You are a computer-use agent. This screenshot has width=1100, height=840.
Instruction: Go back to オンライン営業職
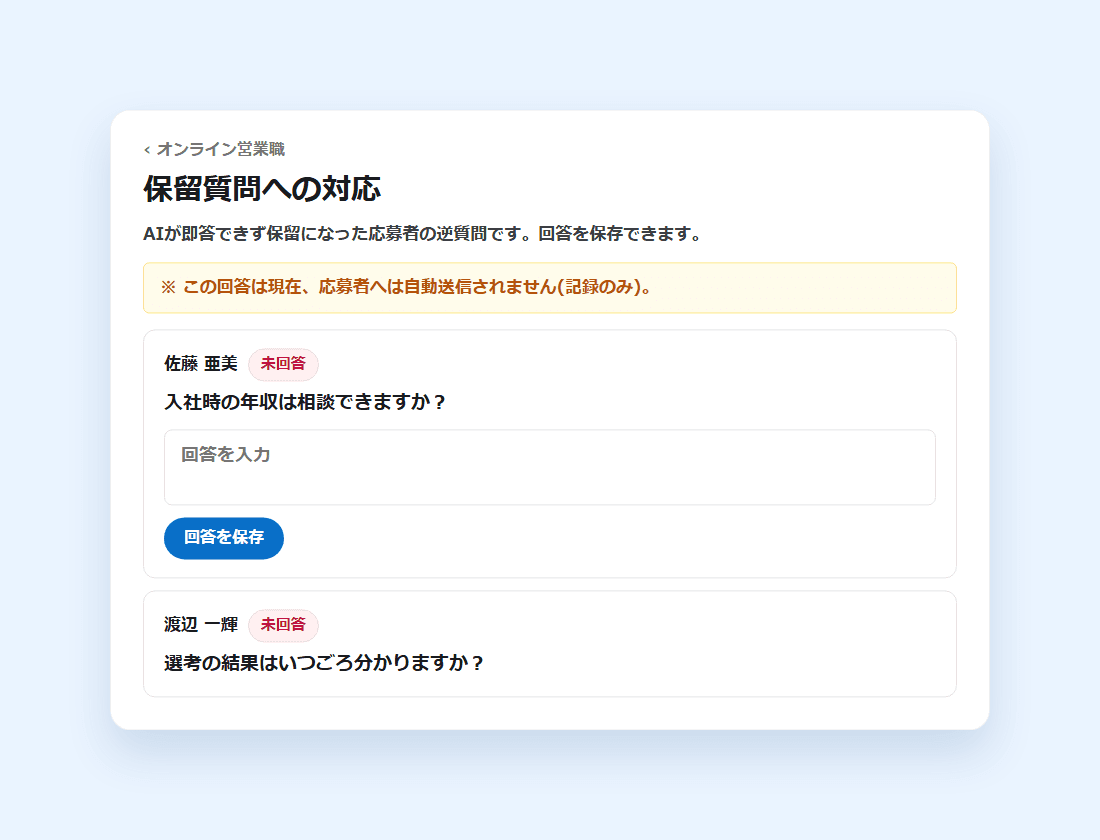215,149
